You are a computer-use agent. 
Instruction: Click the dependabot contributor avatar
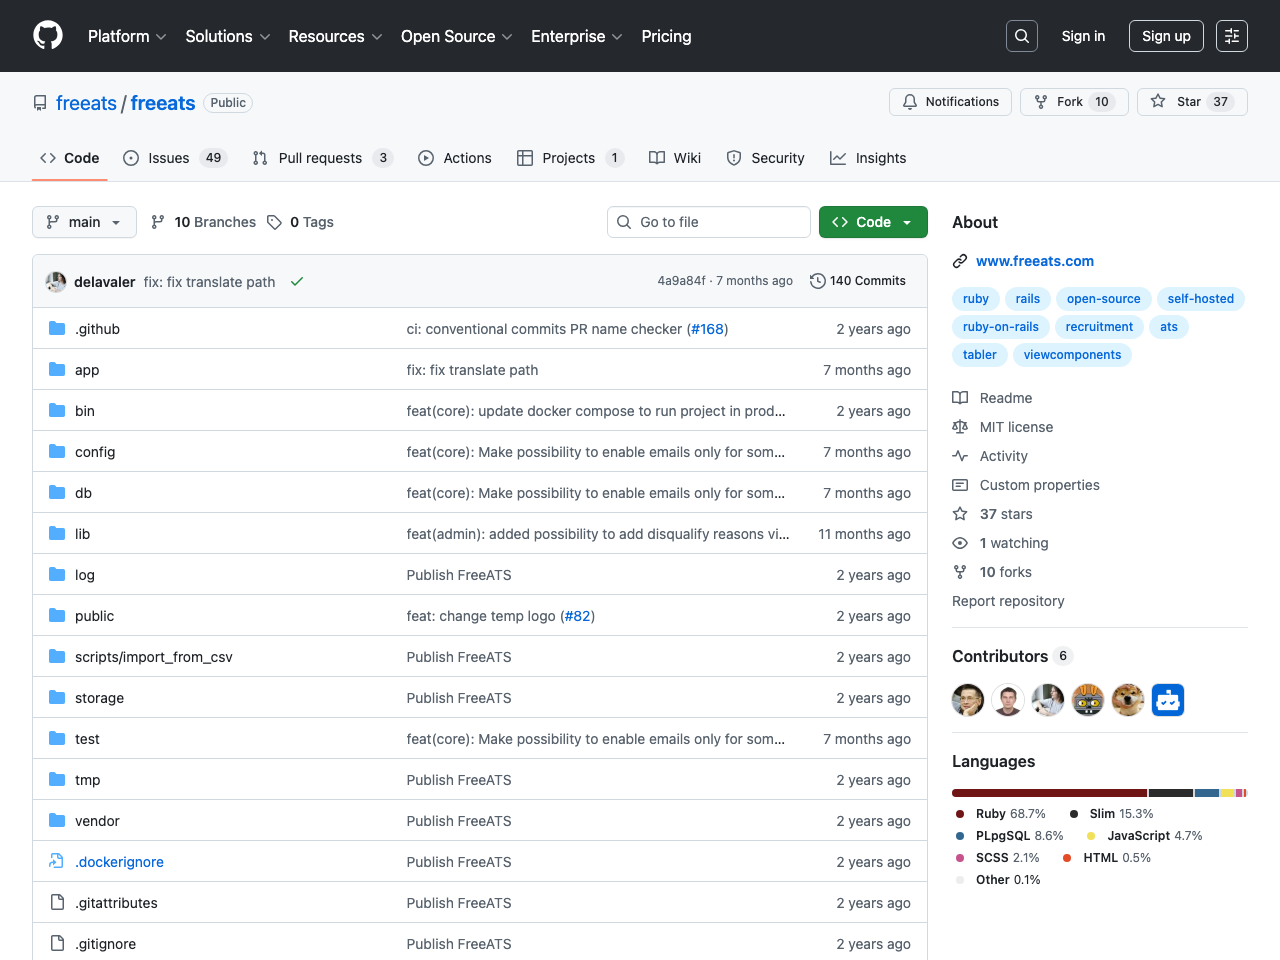tap(1167, 700)
